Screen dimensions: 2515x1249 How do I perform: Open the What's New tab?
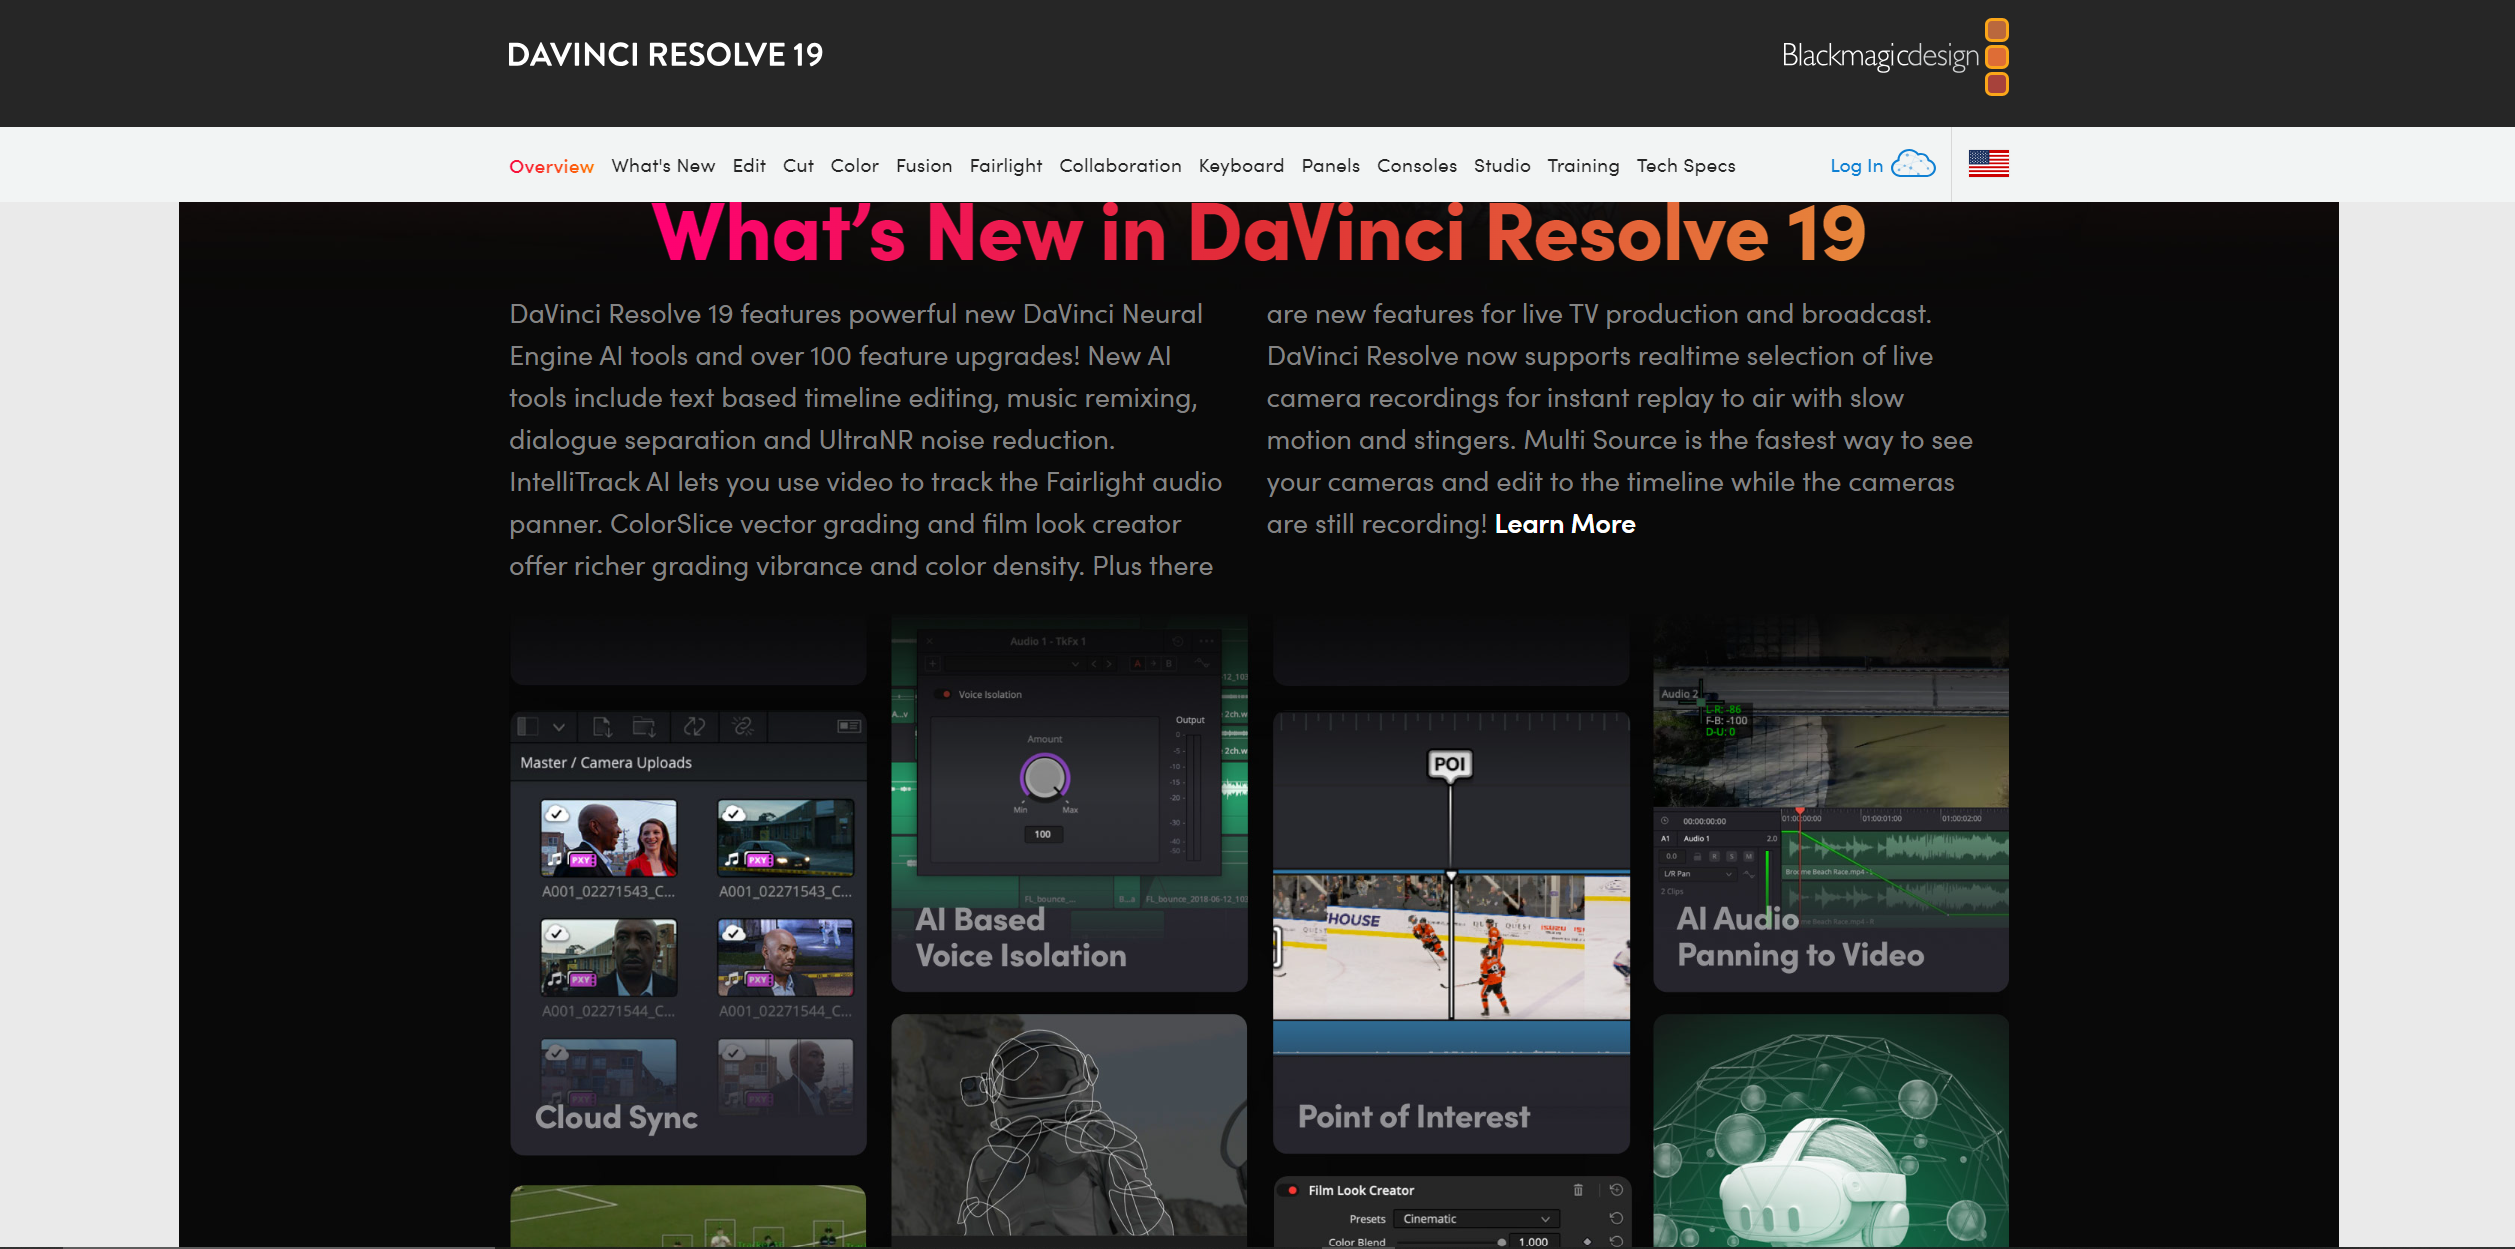[x=663, y=166]
